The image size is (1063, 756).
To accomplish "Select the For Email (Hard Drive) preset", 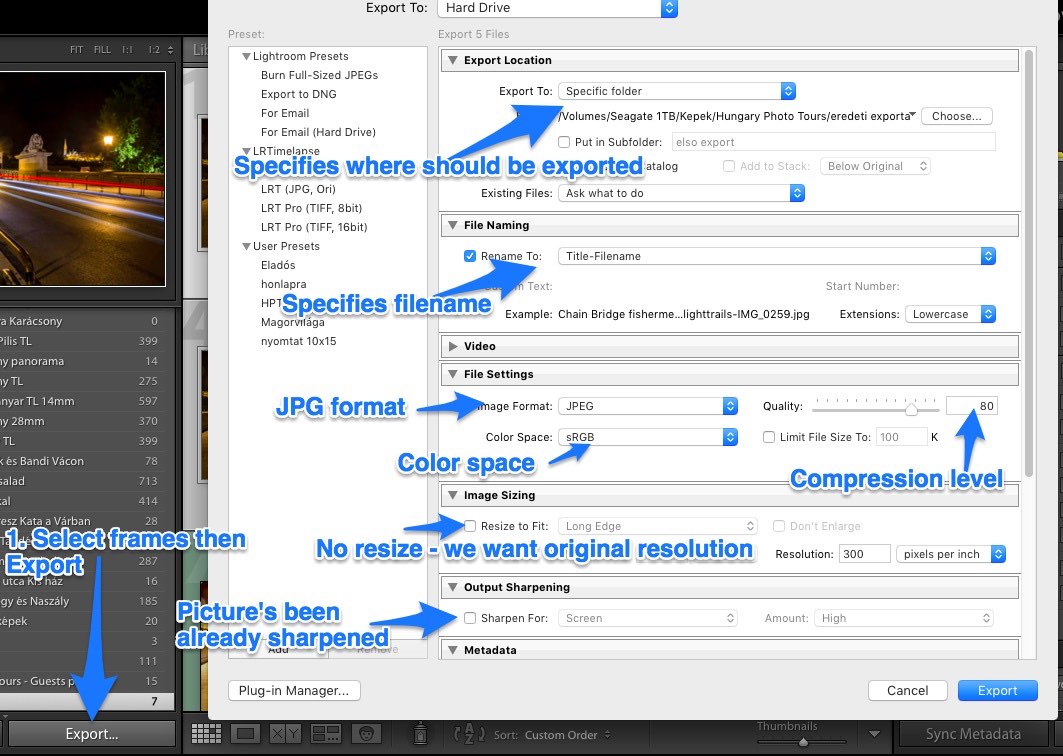I will coord(318,132).
